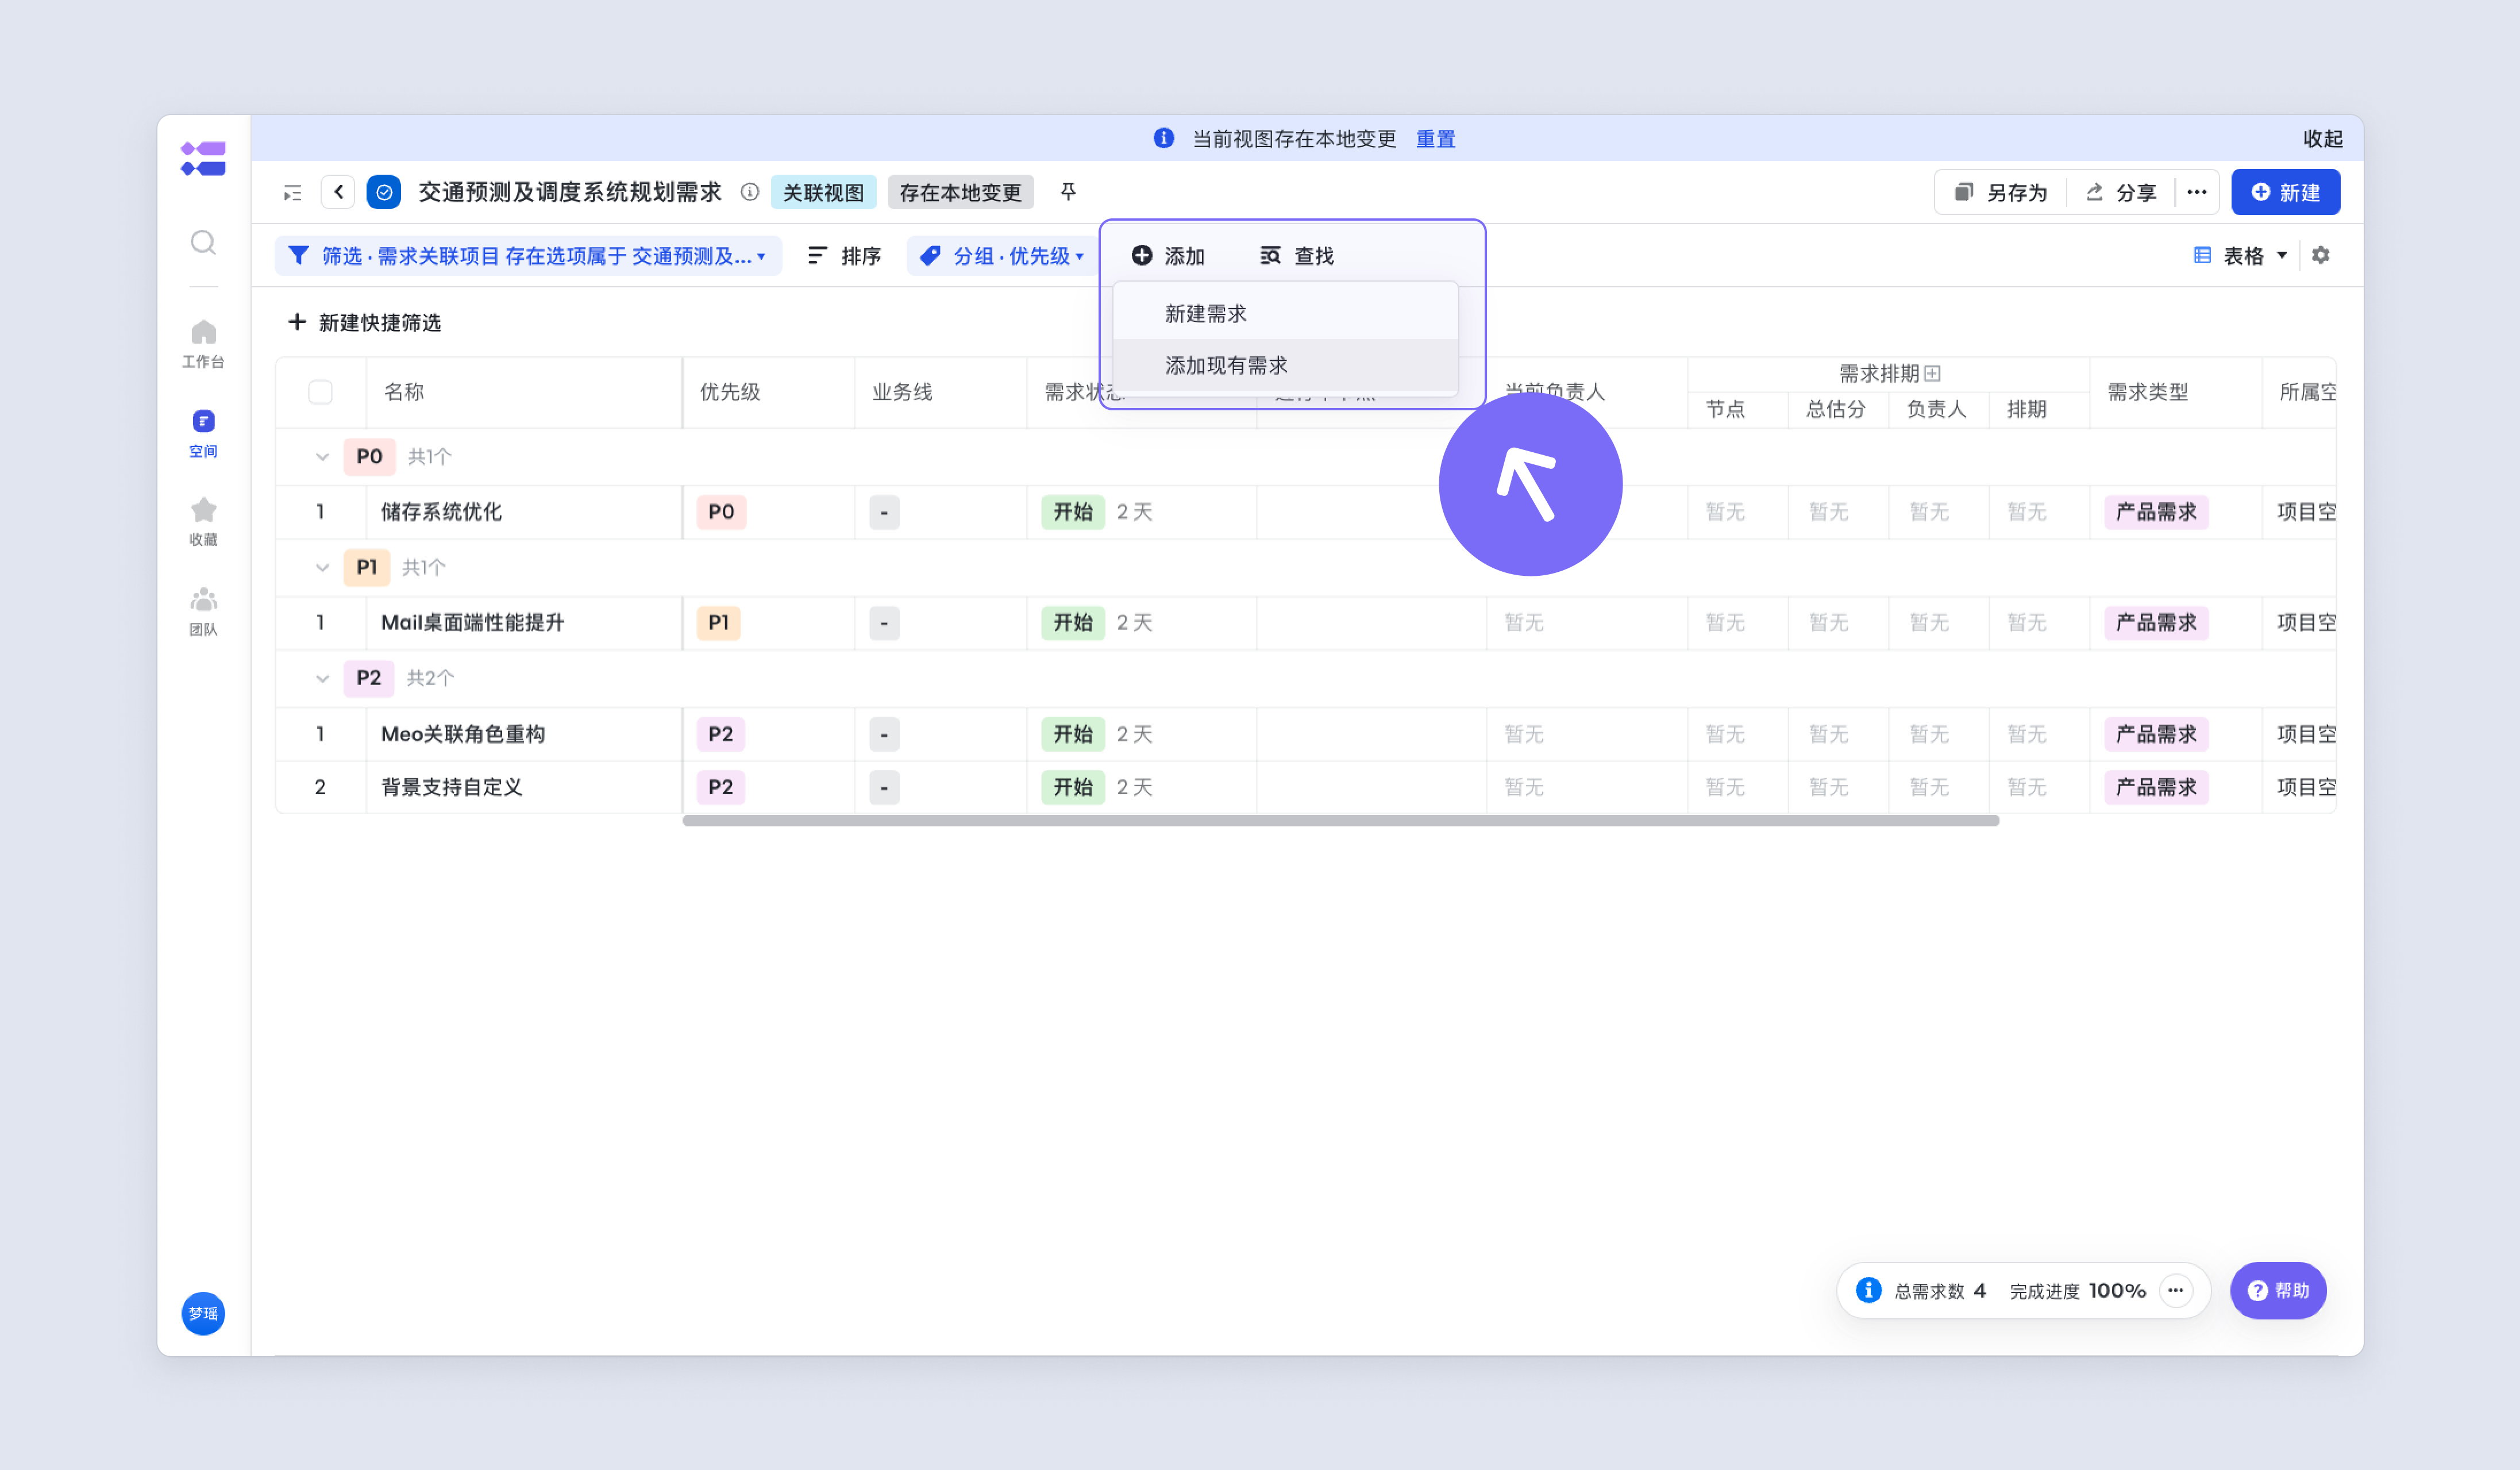
Task: Open requirement 储存系统优化
Action: point(441,512)
